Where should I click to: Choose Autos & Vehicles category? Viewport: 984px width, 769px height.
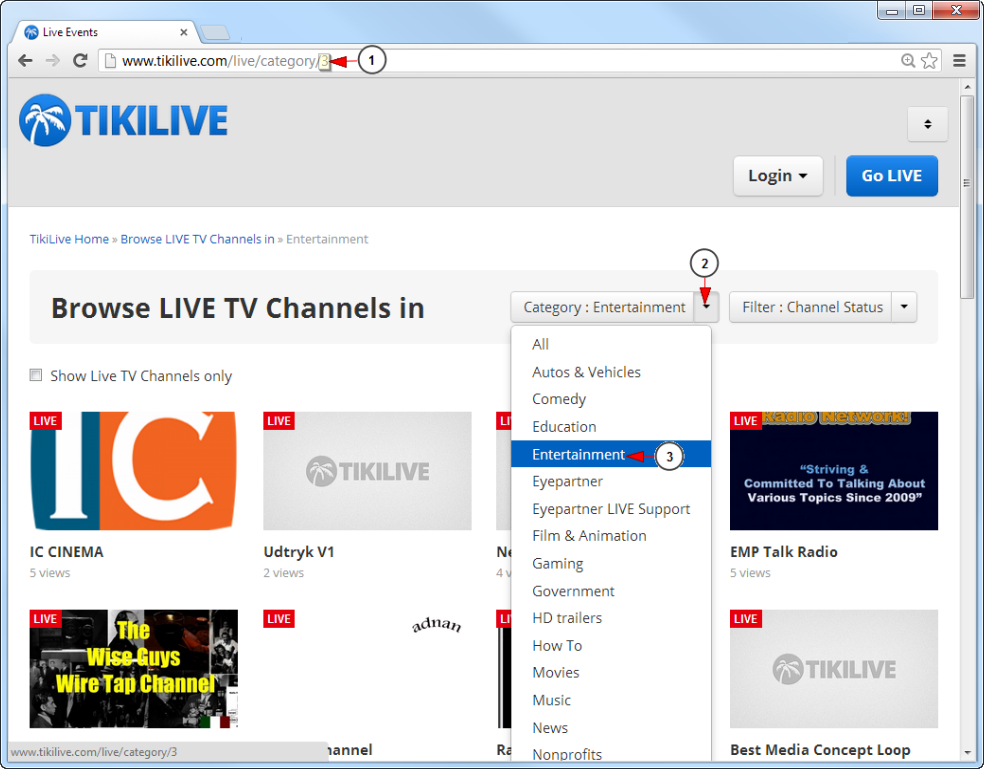click(x=611, y=372)
